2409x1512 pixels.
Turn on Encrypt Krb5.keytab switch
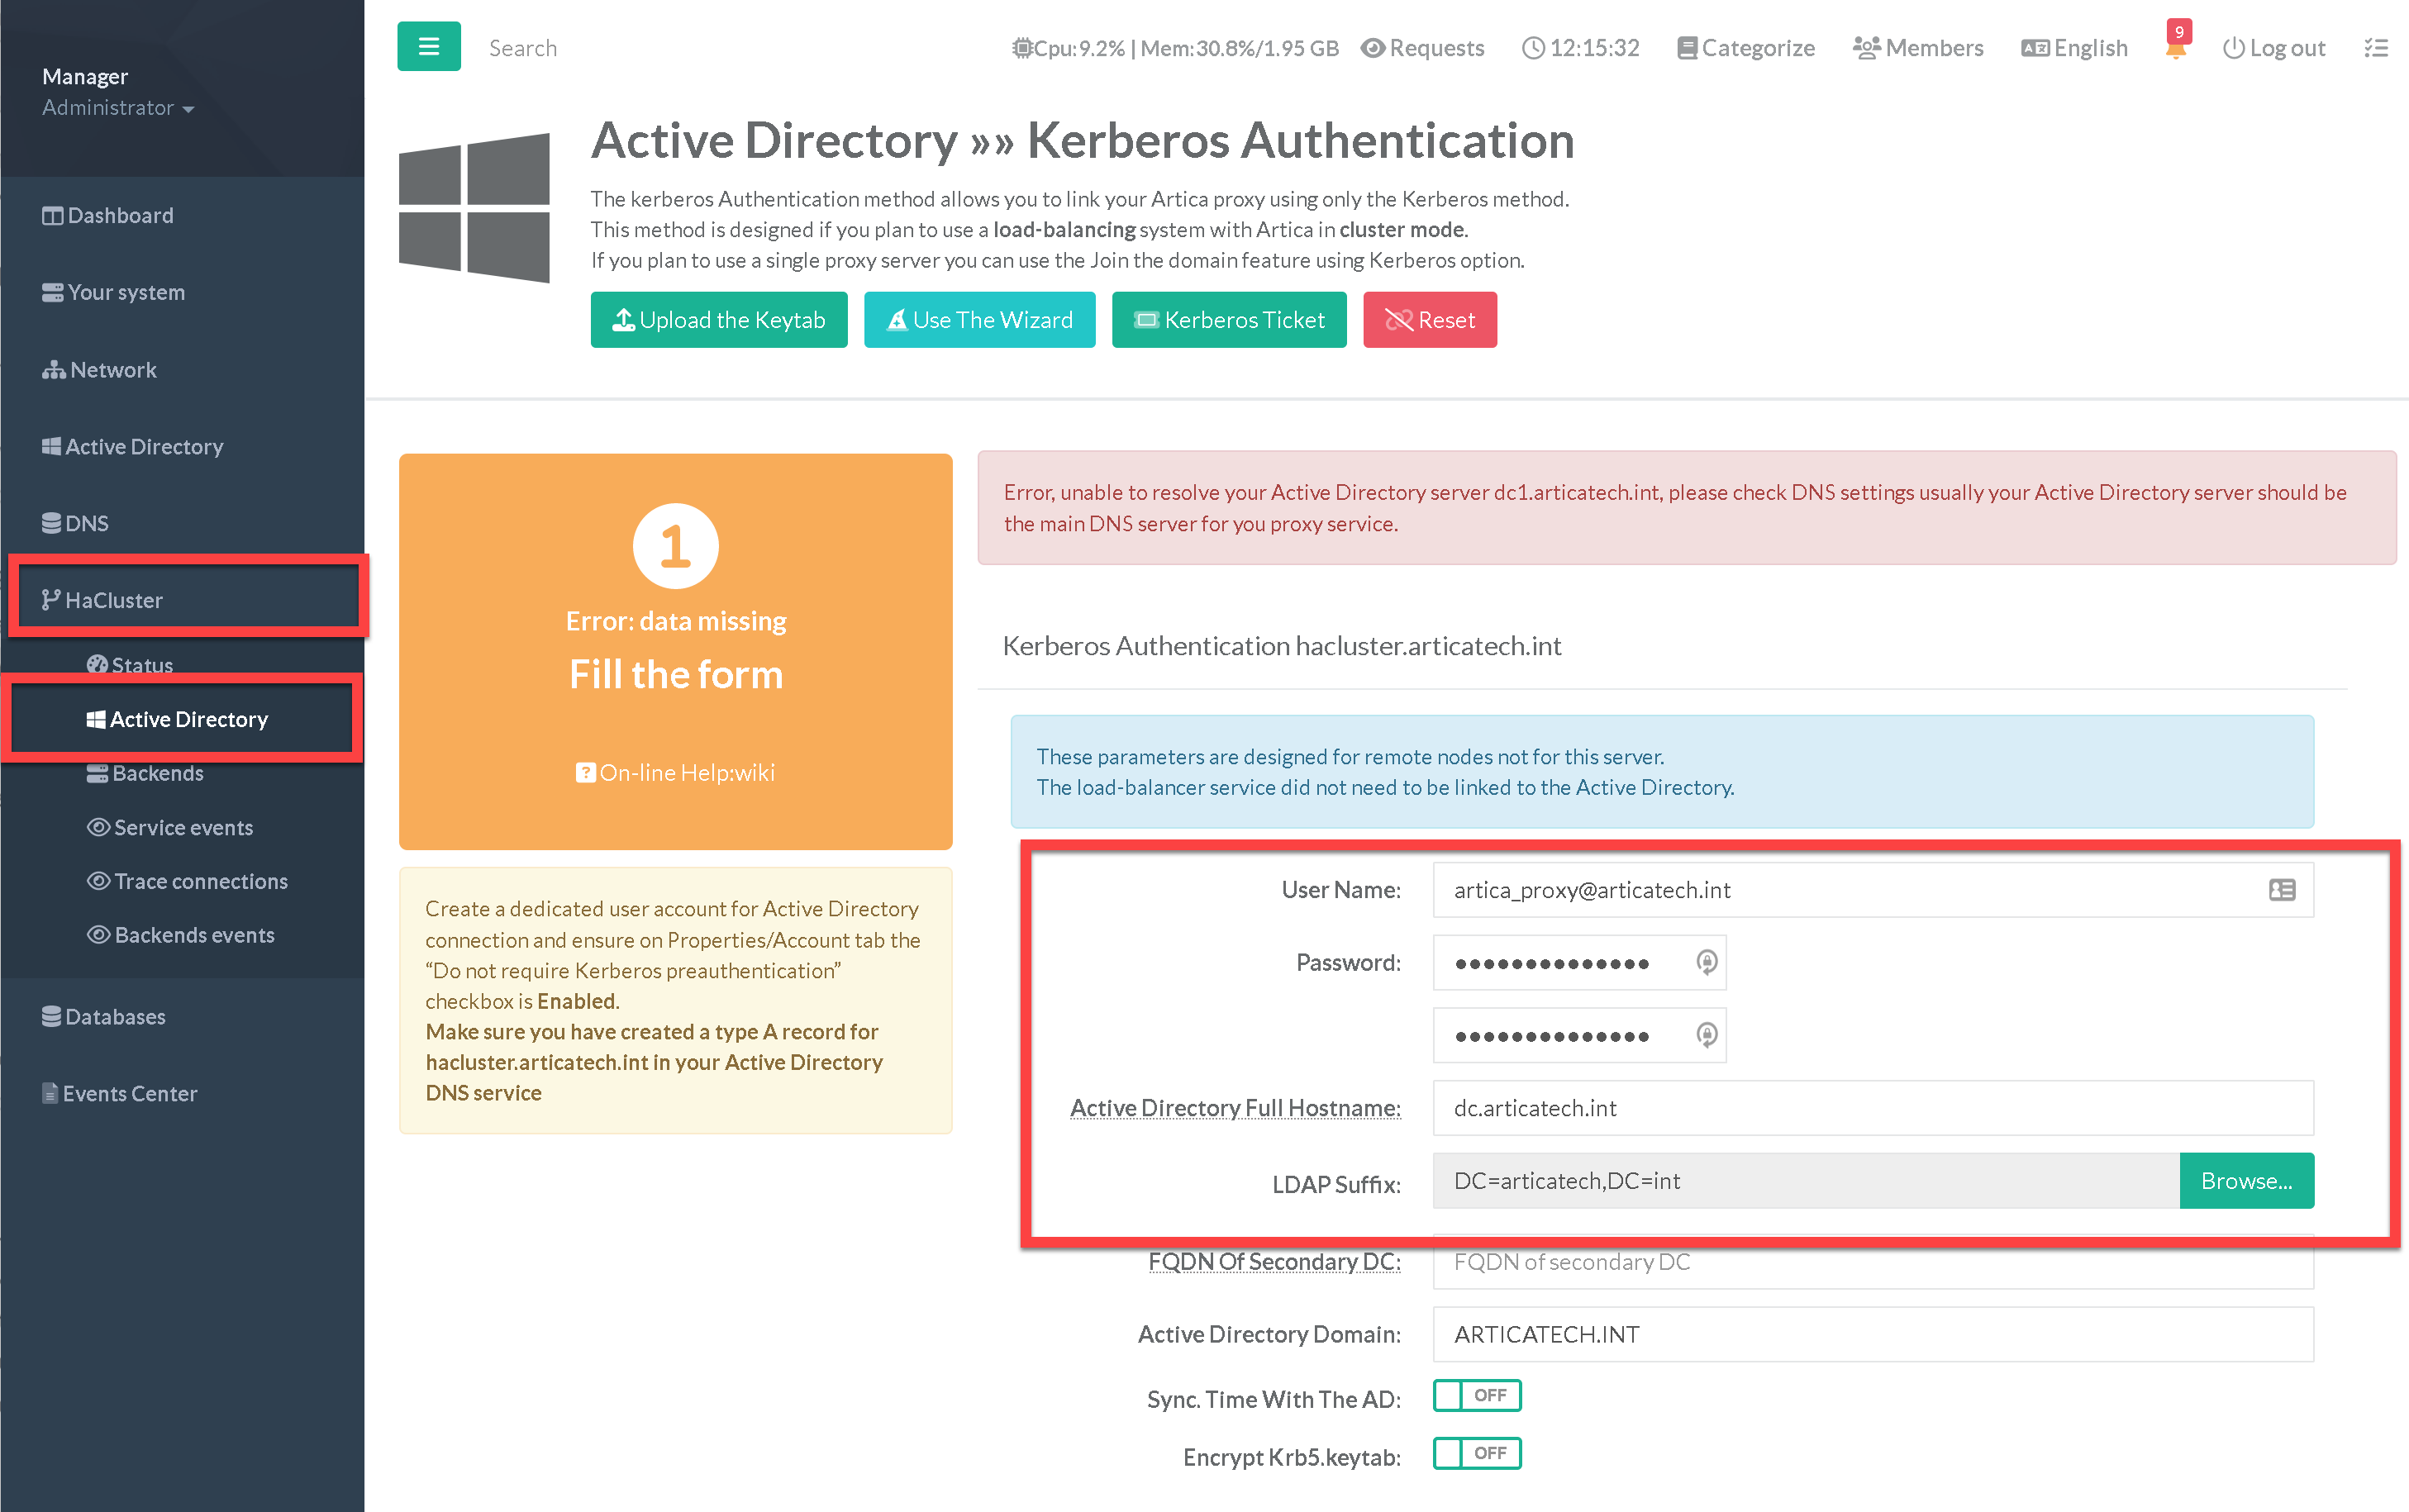1476,1453
